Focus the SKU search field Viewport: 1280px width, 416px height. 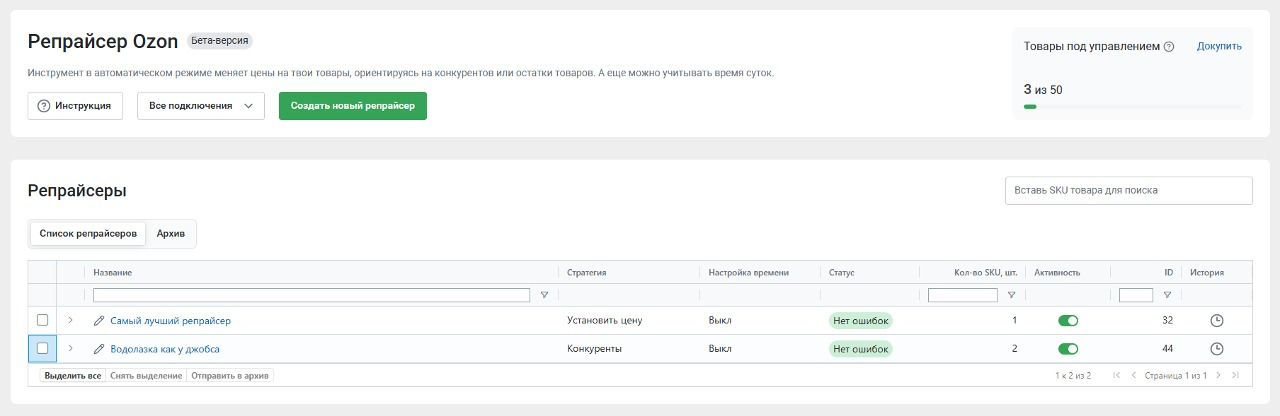click(1128, 190)
